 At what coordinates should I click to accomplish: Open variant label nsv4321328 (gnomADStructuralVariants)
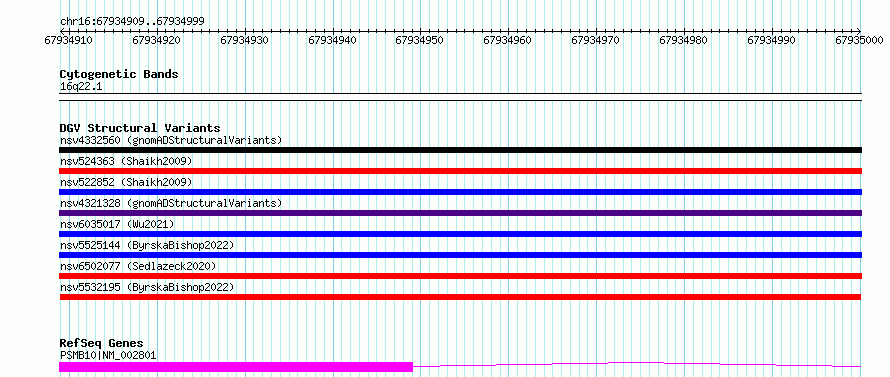[x=171, y=203]
